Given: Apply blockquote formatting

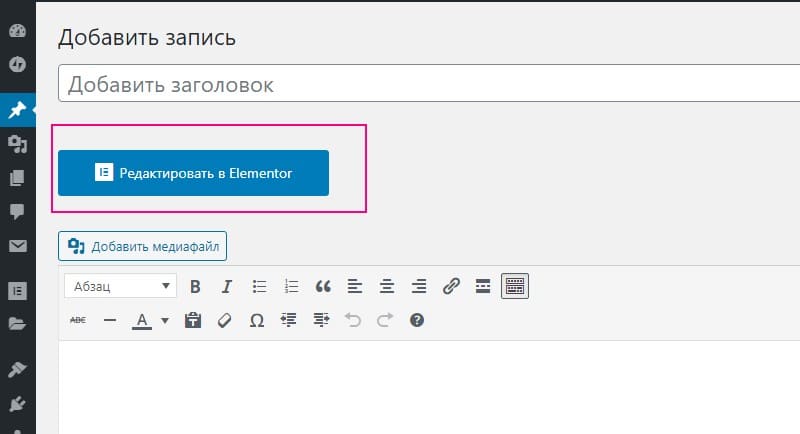Looking at the screenshot, I should point(323,287).
